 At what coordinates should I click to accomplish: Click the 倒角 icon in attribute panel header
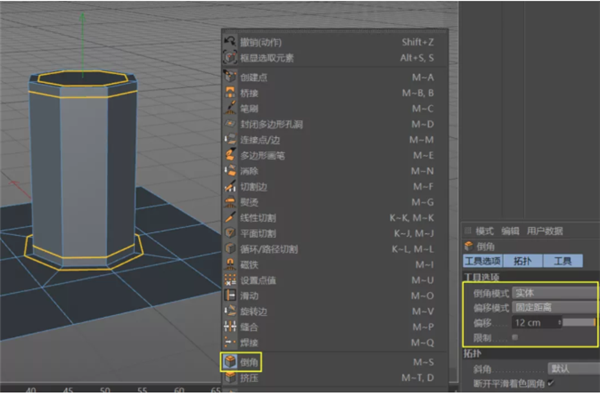point(468,246)
